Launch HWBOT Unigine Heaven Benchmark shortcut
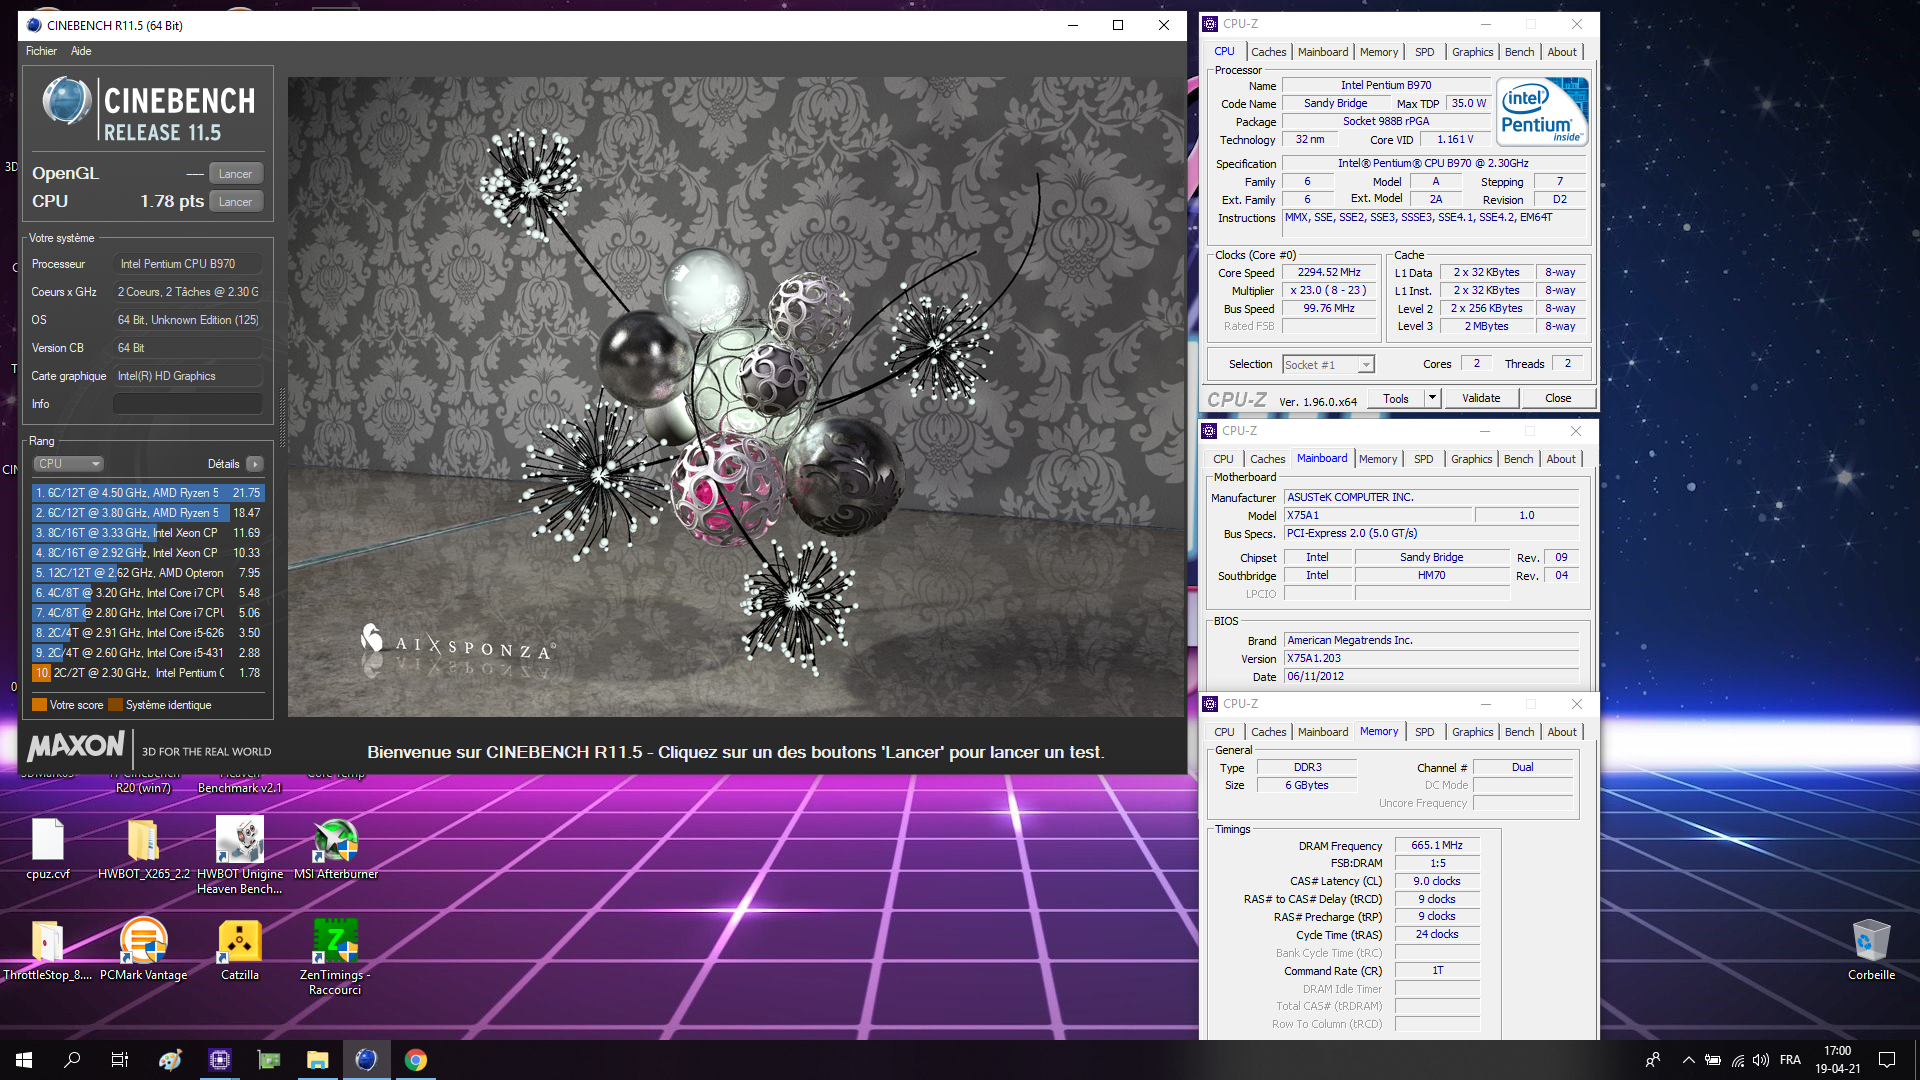The image size is (1920, 1080). [x=240, y=855]
